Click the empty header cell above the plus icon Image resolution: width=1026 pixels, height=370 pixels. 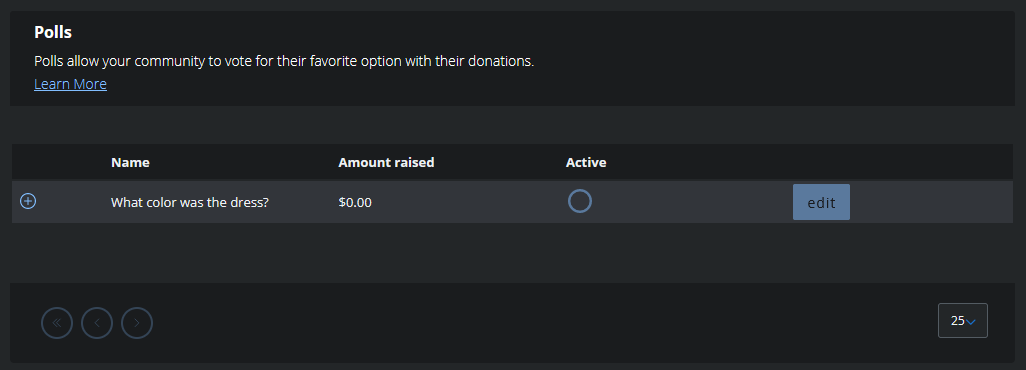pyautogui.click(x=27, y=162)
